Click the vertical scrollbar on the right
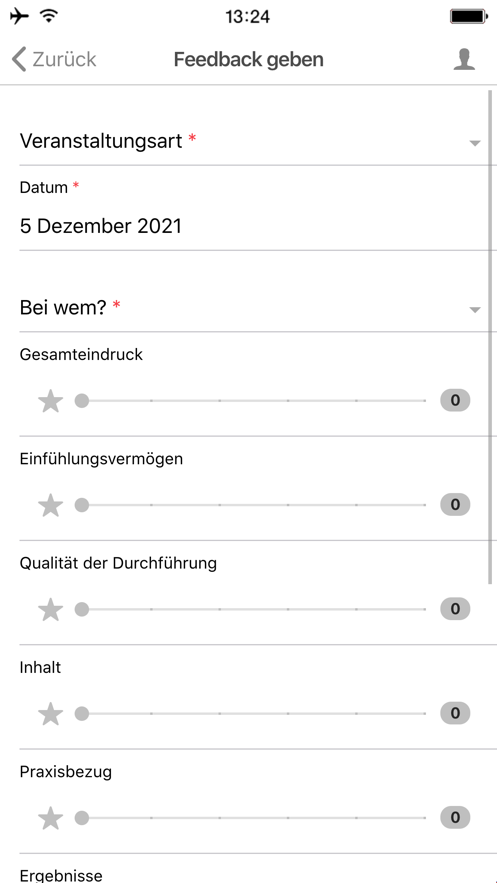The height and width of the screenshot is (883, 497). pyautogui.click(x=492, y=337)
